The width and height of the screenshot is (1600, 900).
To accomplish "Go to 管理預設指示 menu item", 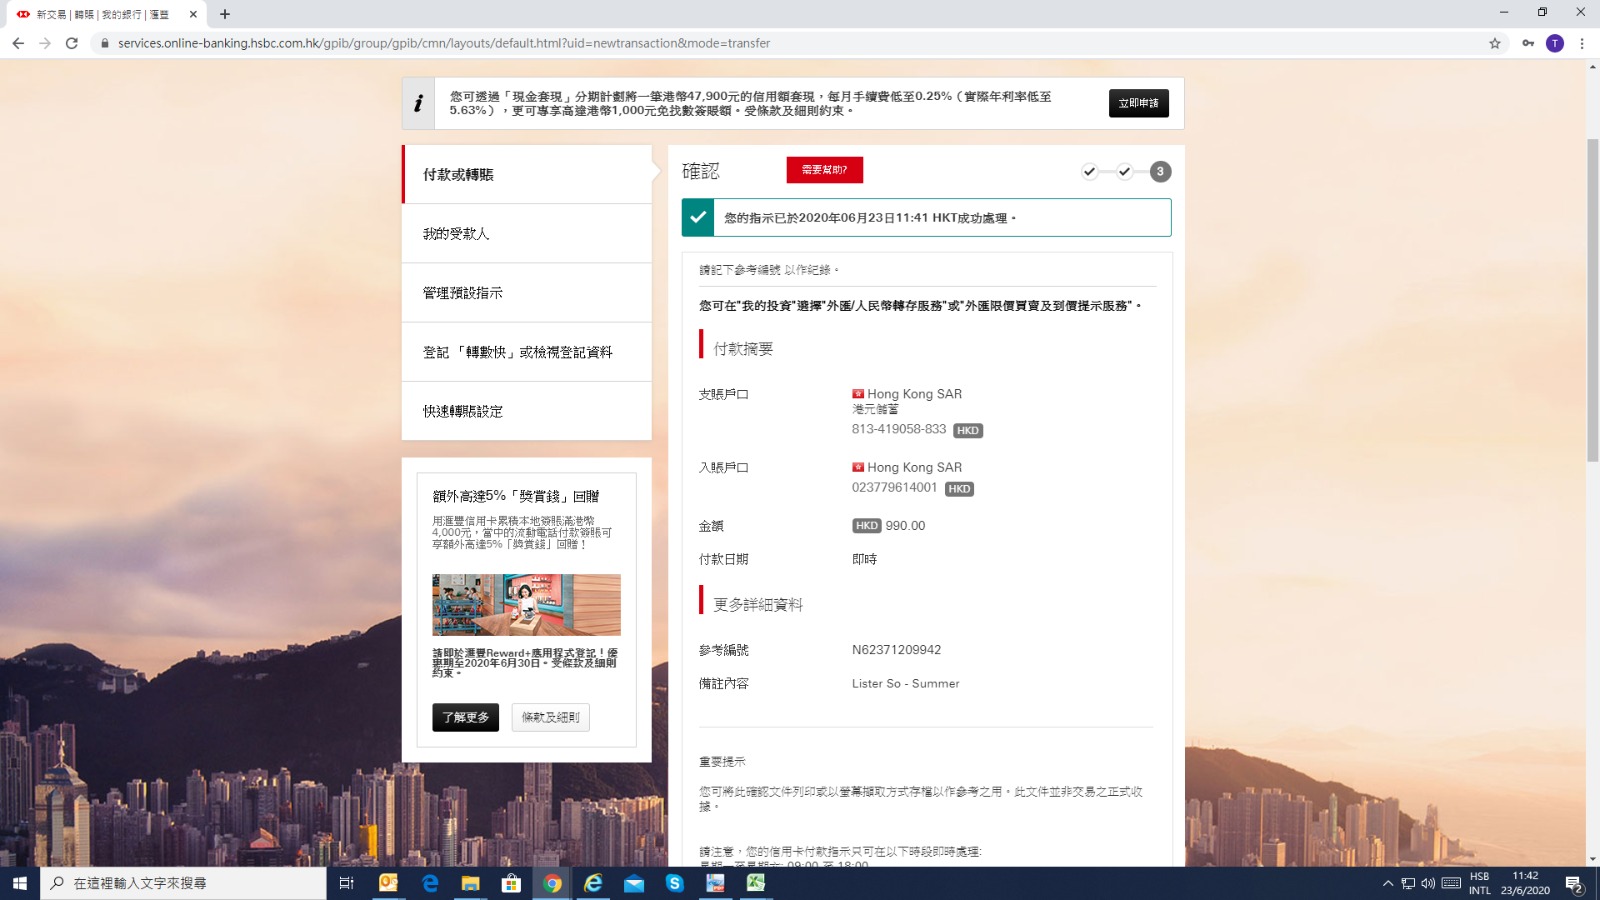I will pyautogui.click(x=462, y=293).
